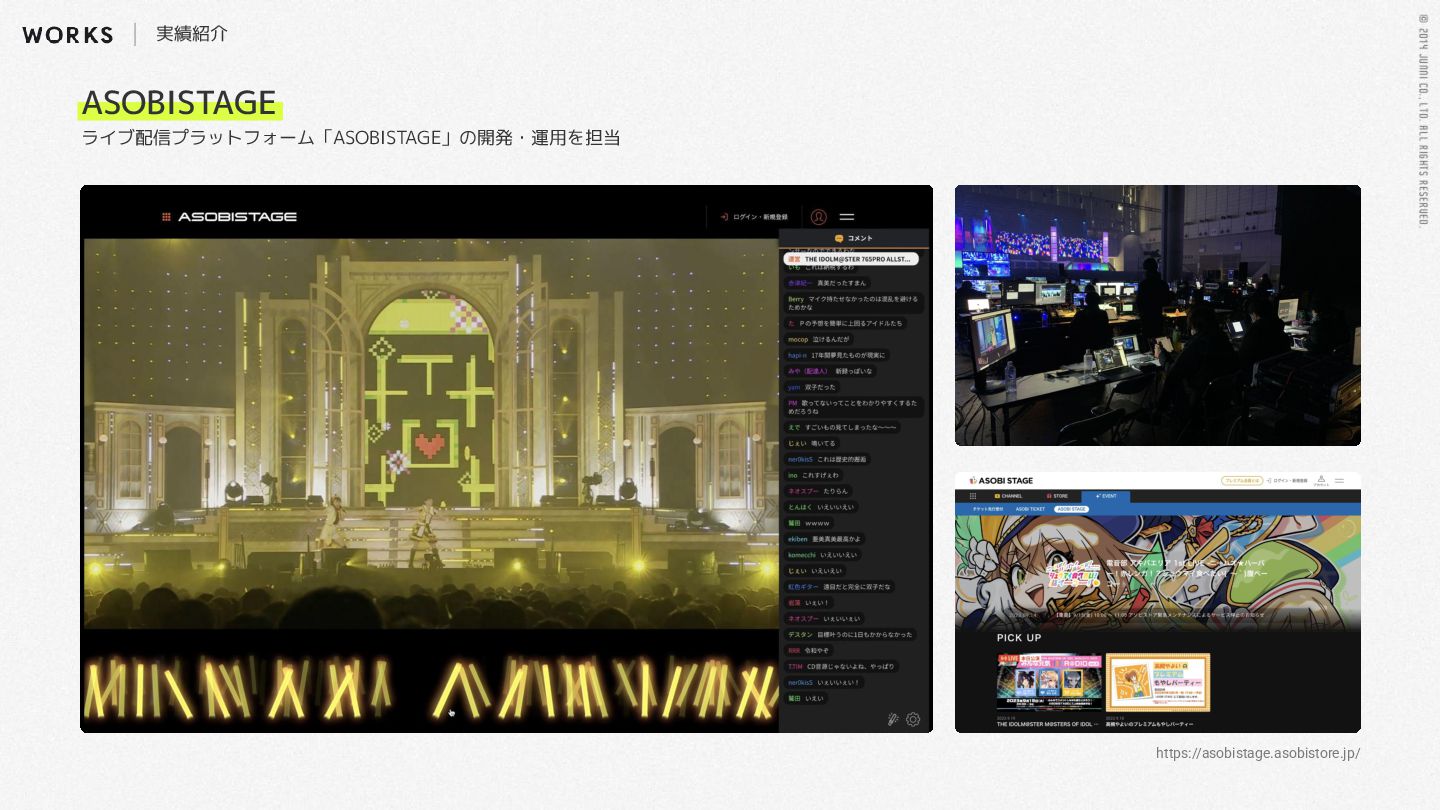Click the maintenance notice line under the hero banner
This screenshot has height=810, width=1440.
pyautogui.click(x=1160, y=615)
